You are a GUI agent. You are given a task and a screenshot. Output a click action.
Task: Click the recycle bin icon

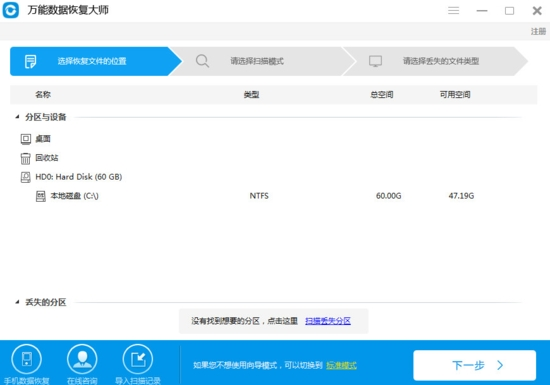tap(26, 158)
